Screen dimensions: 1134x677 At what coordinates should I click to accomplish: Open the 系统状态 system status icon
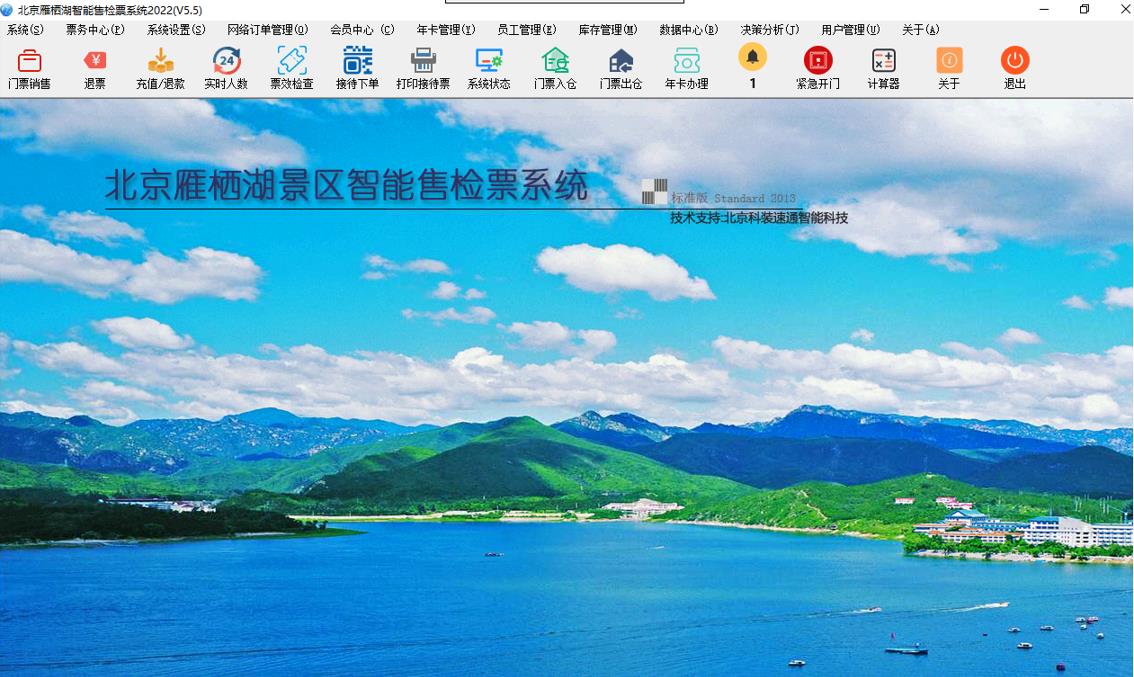coord(489,67)
